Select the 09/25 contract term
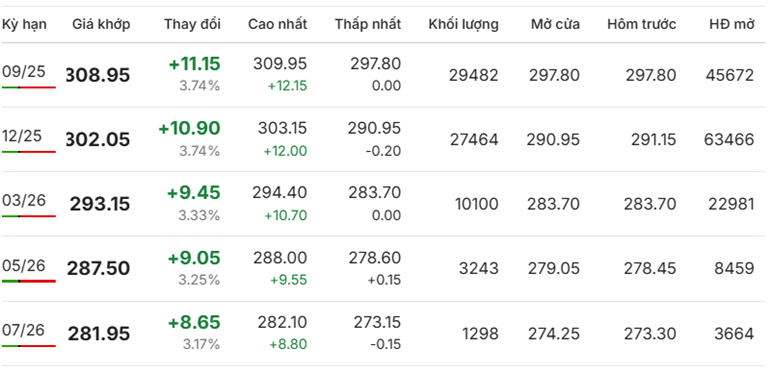The width and height of the screenshot is (770, 372). click(x=23, y=72)
